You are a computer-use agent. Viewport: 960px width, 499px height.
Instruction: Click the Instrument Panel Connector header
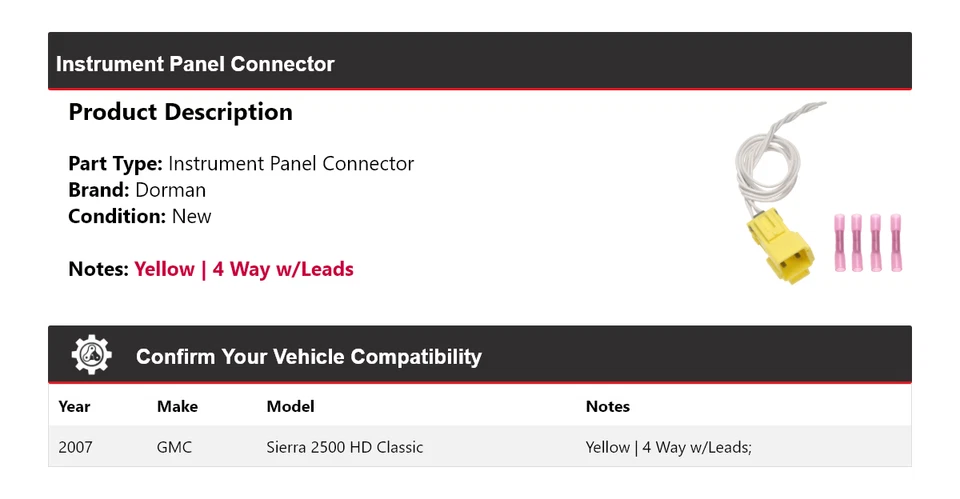195,64
